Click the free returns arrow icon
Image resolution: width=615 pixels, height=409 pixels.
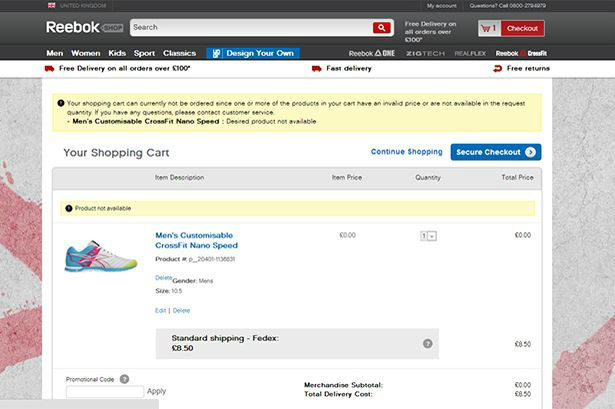tap(497, 69)
